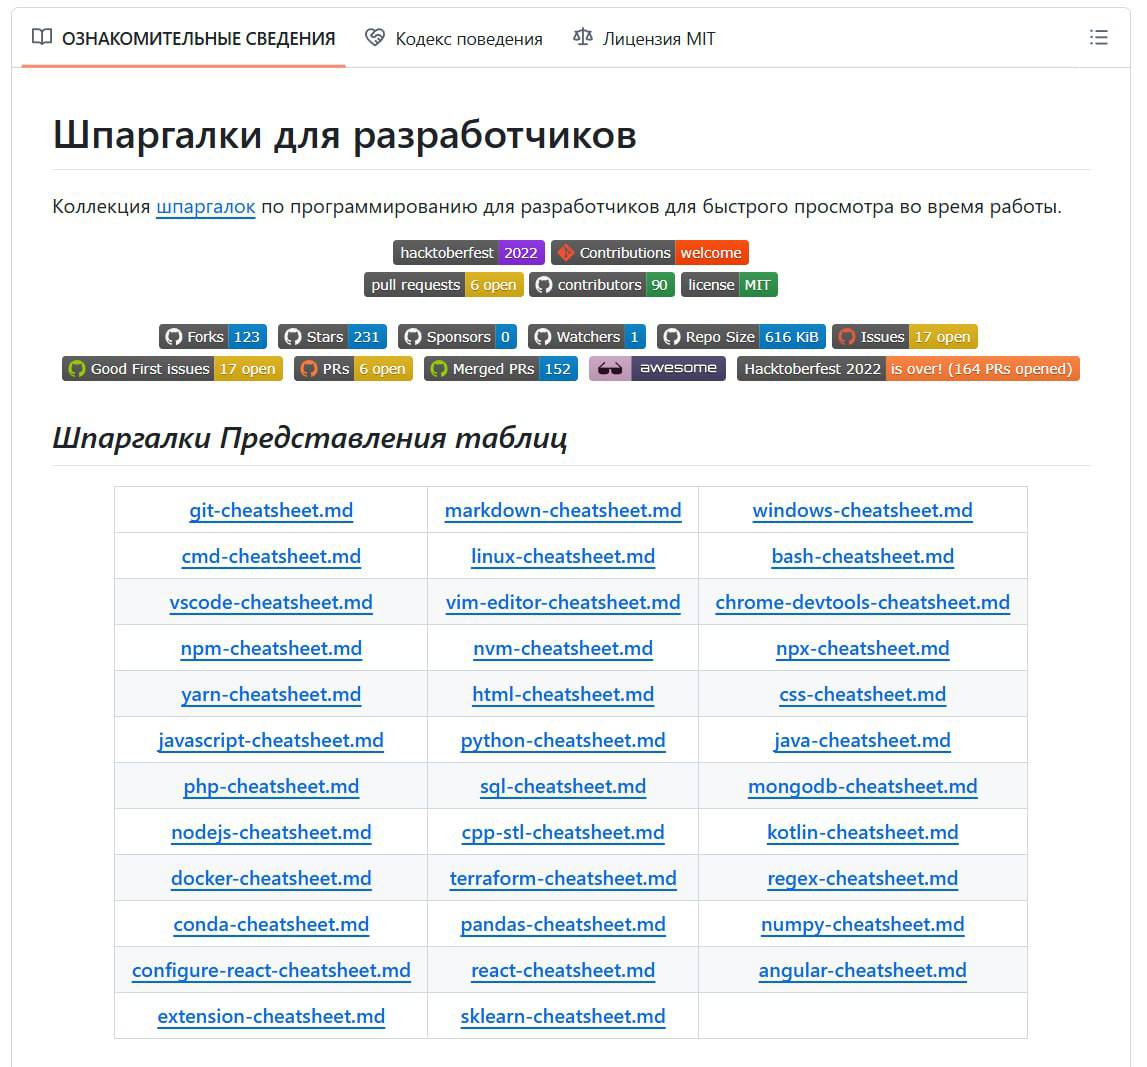Image resolution: width=1147 pixels, height=1067 pixels.
Task: Click the Шпаргалки для разработчиков heading
Action: click(345, 135)
